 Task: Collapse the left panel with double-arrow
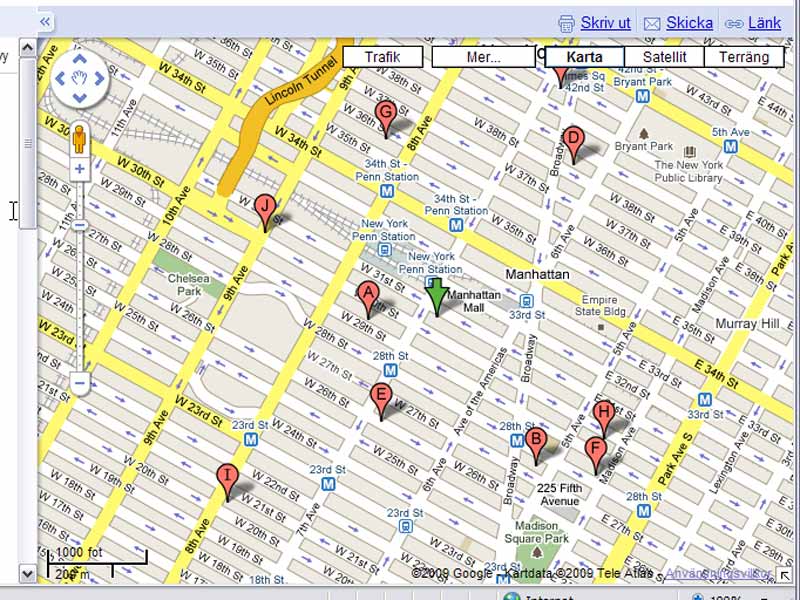pos(46,21)
